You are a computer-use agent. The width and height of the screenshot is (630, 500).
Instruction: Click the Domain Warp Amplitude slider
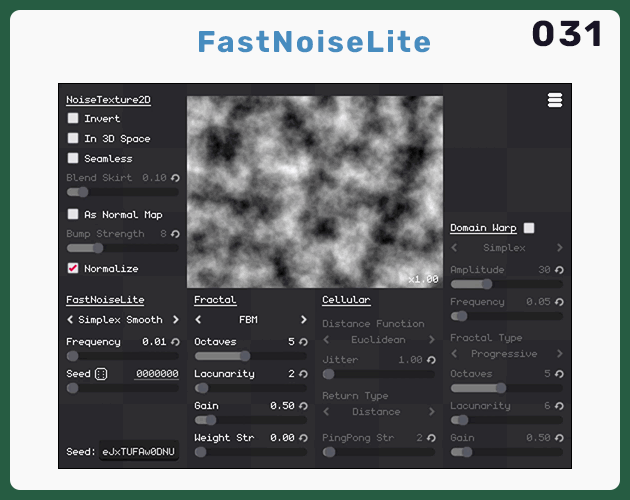(x=507, y=284)
